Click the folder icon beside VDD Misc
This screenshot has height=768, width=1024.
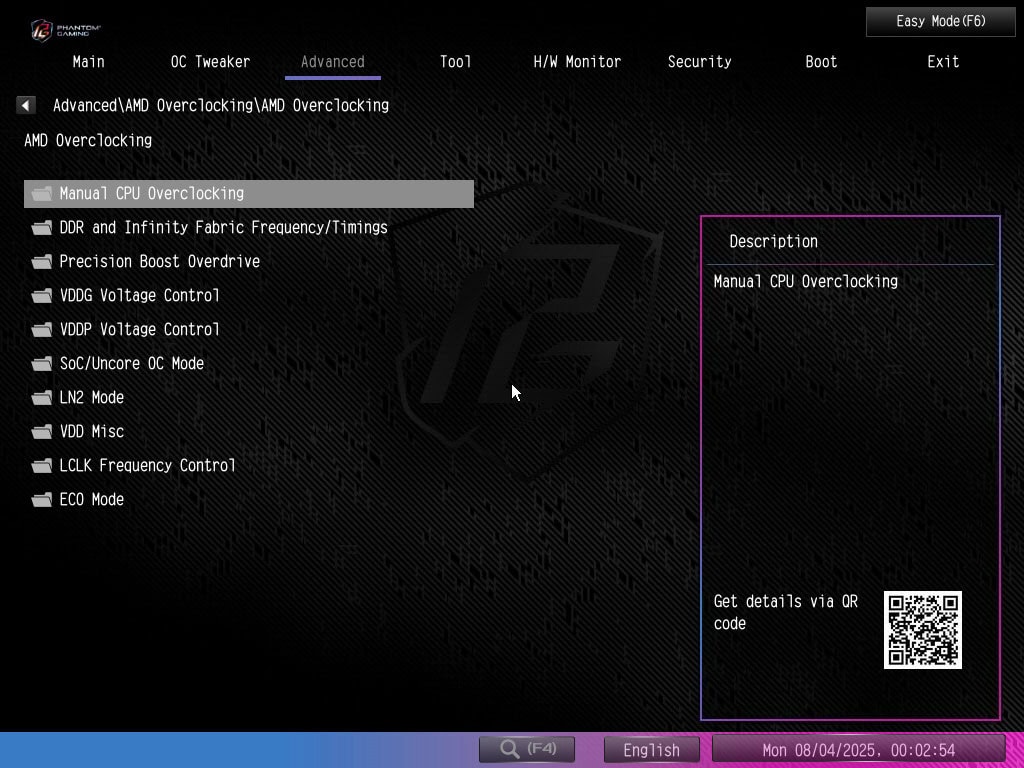(x=42, y=431)
